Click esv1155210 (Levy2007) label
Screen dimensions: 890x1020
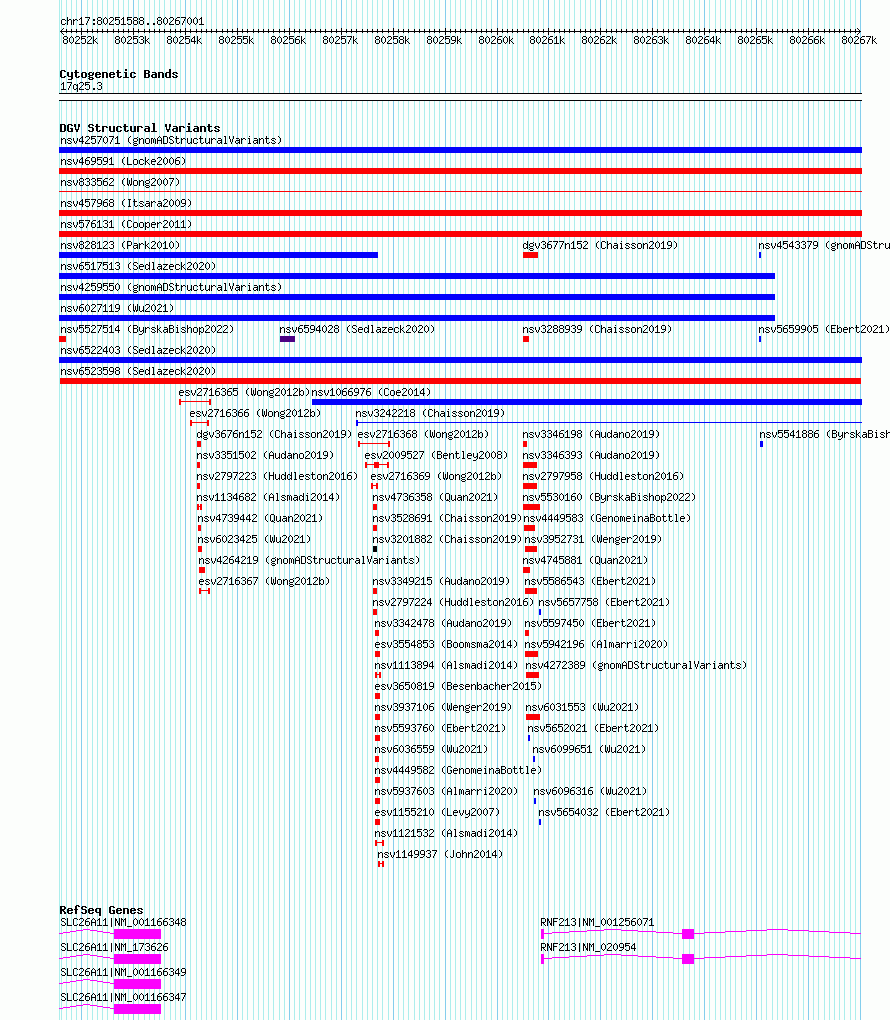pos(437,812)
